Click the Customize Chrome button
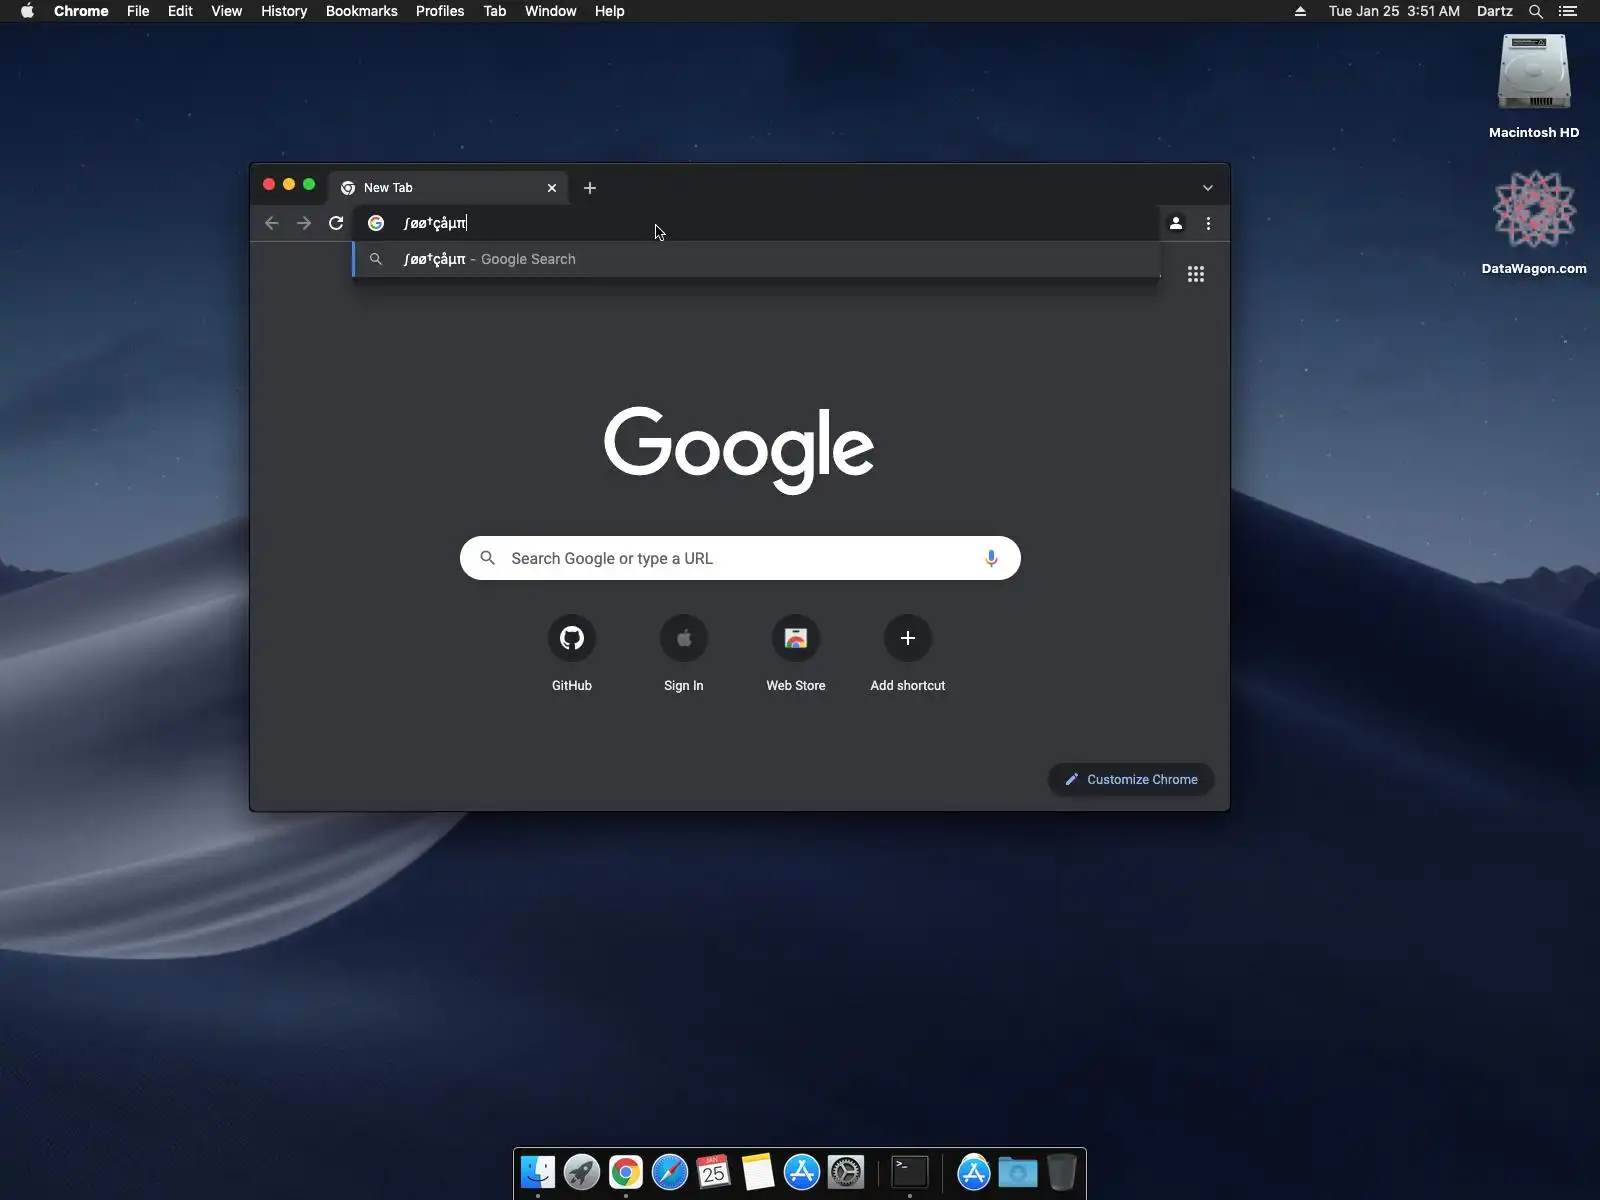This screenshot has height=1200, width=1600. [x=1131, y=779]
